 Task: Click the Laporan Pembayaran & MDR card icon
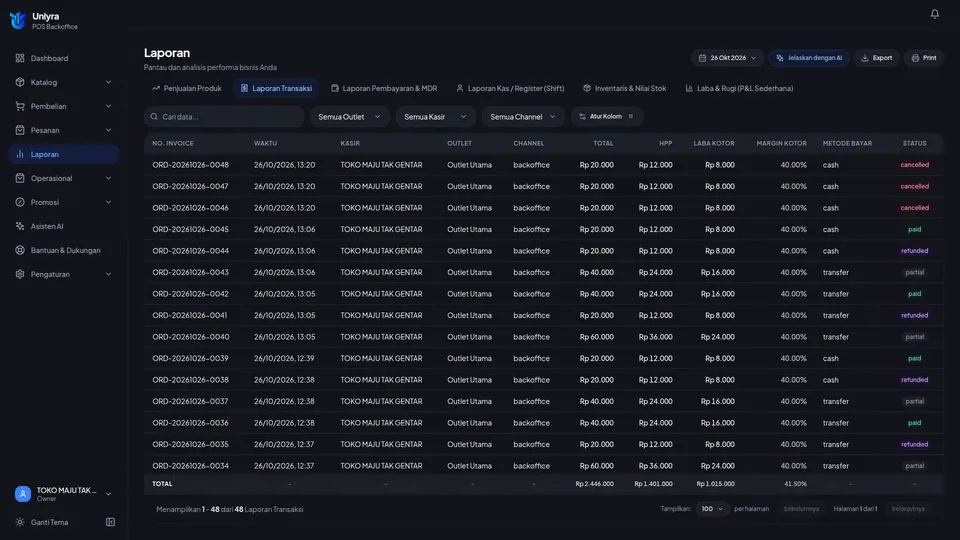[x=335, y=88]
